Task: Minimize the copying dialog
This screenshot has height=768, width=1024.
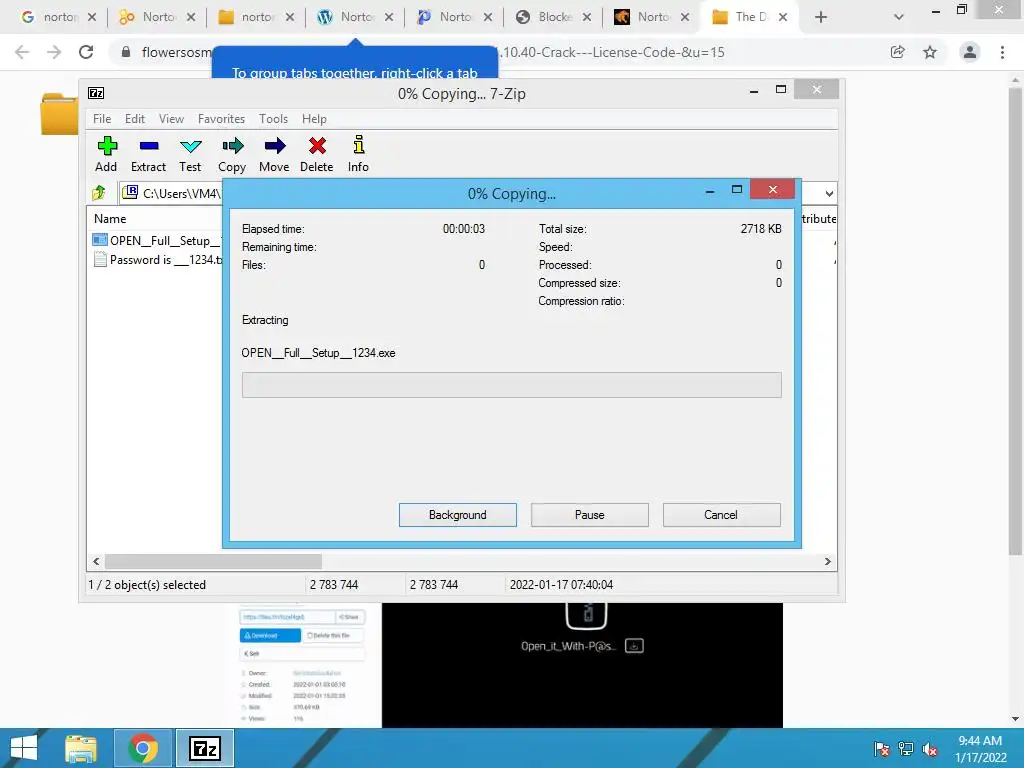Action: point(710,191)
